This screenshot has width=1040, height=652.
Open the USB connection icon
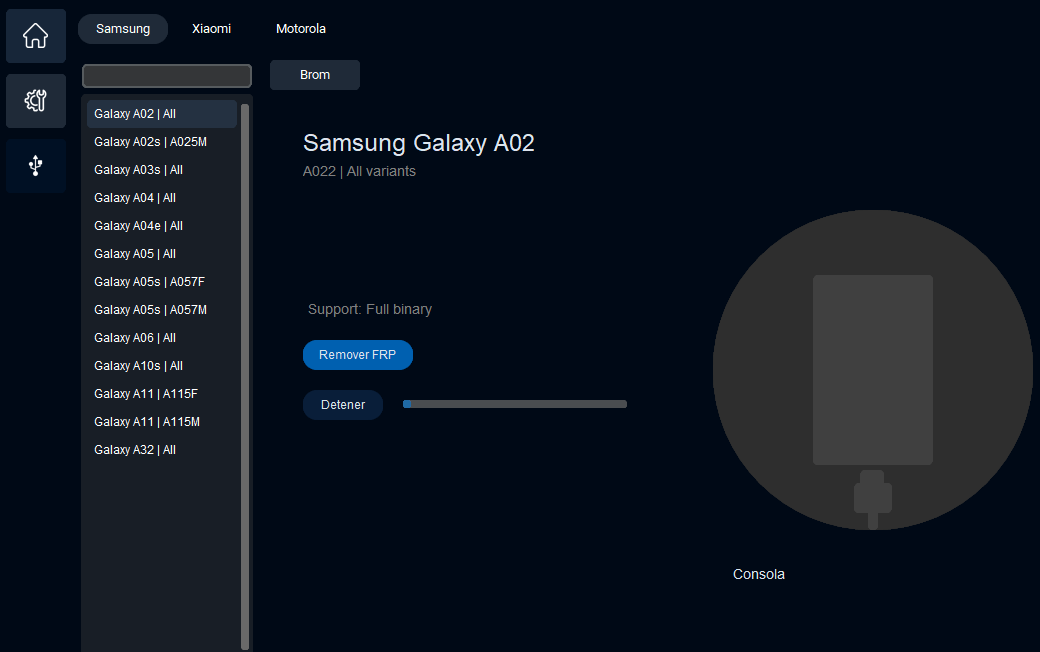pos(36,166)
